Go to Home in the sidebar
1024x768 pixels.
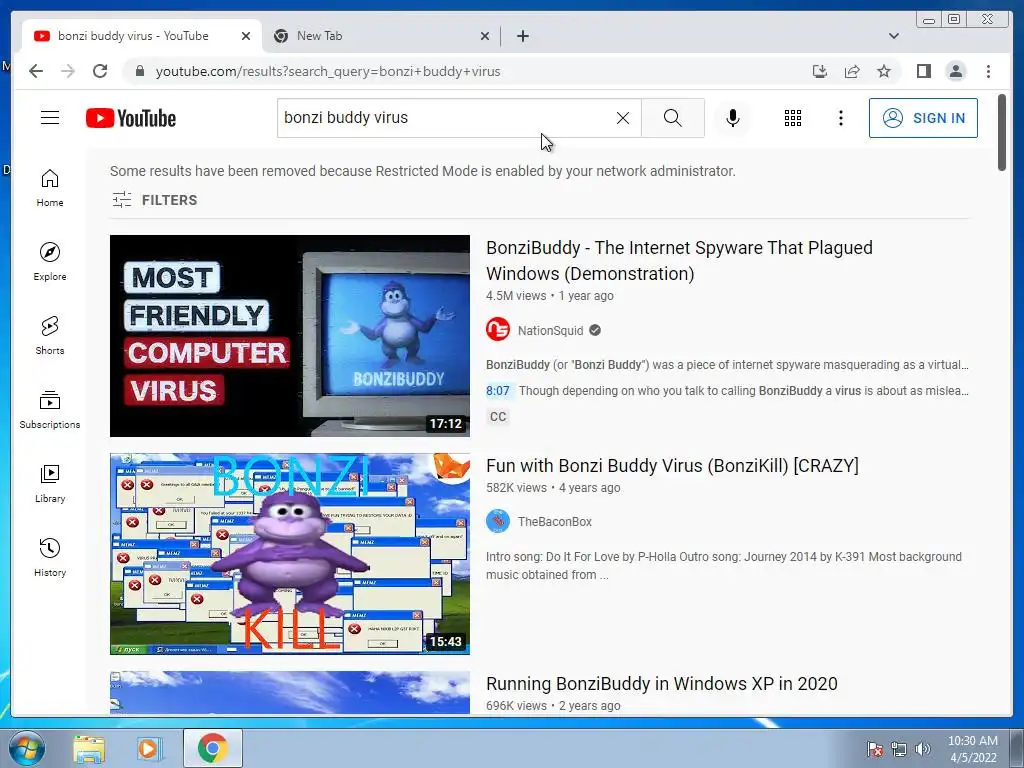click(50, 188)
